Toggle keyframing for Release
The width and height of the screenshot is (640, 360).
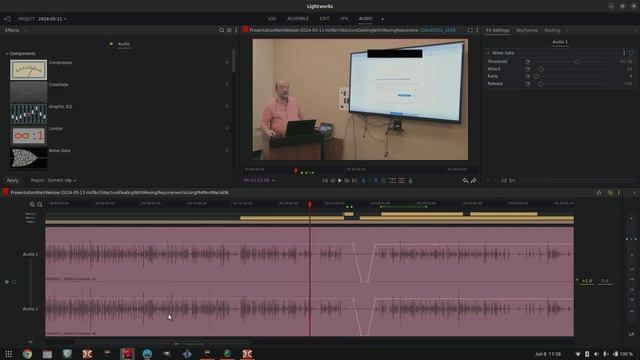pyautogui.click(x=527, y=84)
